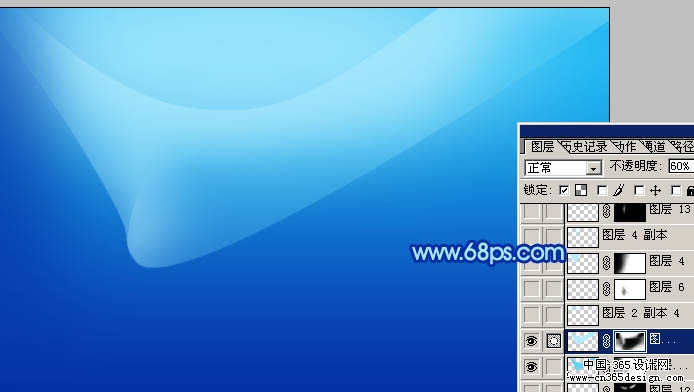694x392 pixels.
Task: Switch to the 图层 (Layers) tab
Action: coord(542,146)
